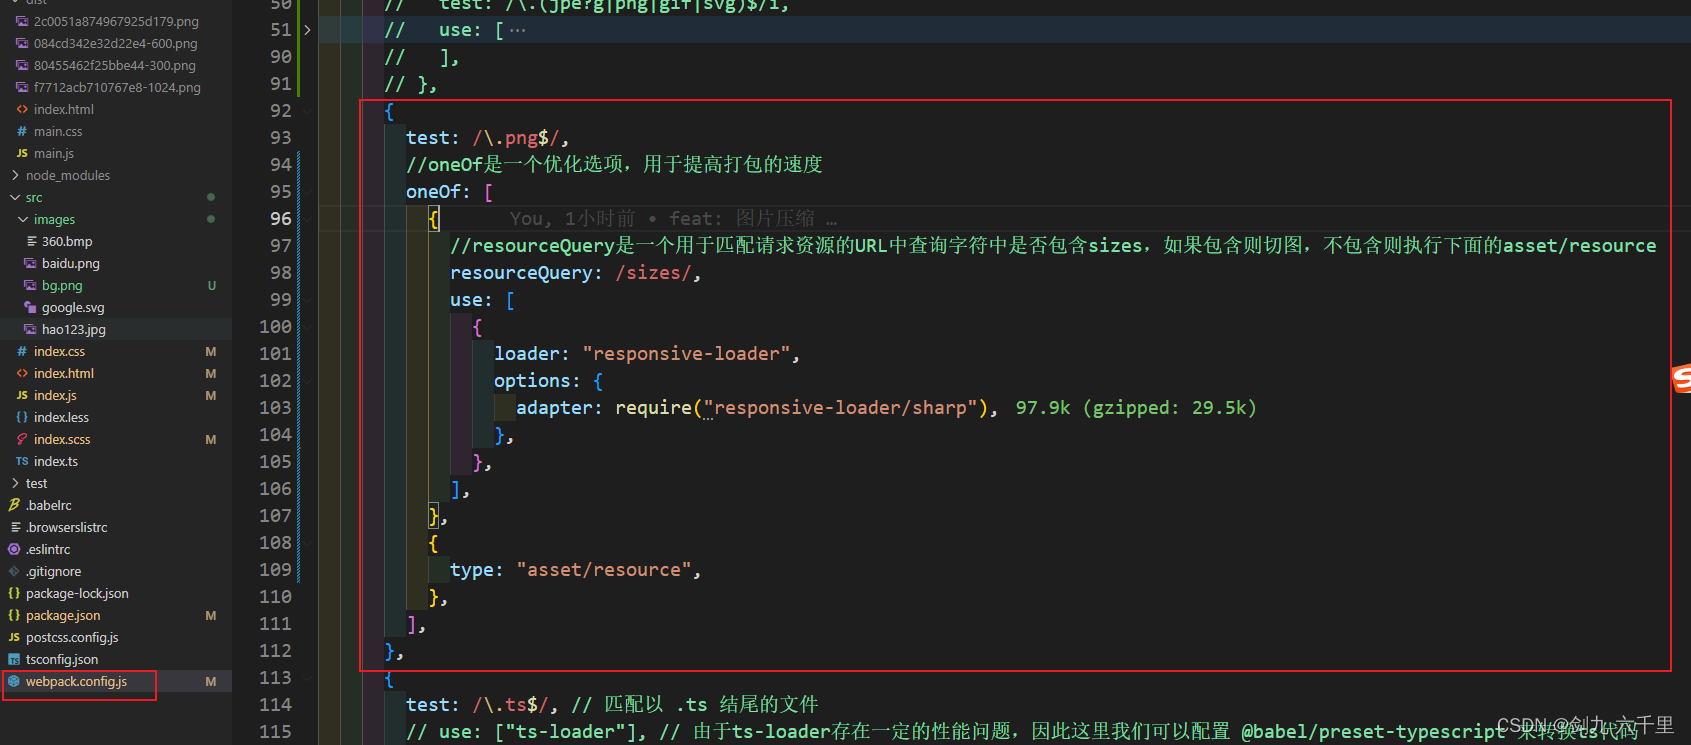1691x745 pixels.
Task: Collapse the src folder chevron
Action: point(15,197)
